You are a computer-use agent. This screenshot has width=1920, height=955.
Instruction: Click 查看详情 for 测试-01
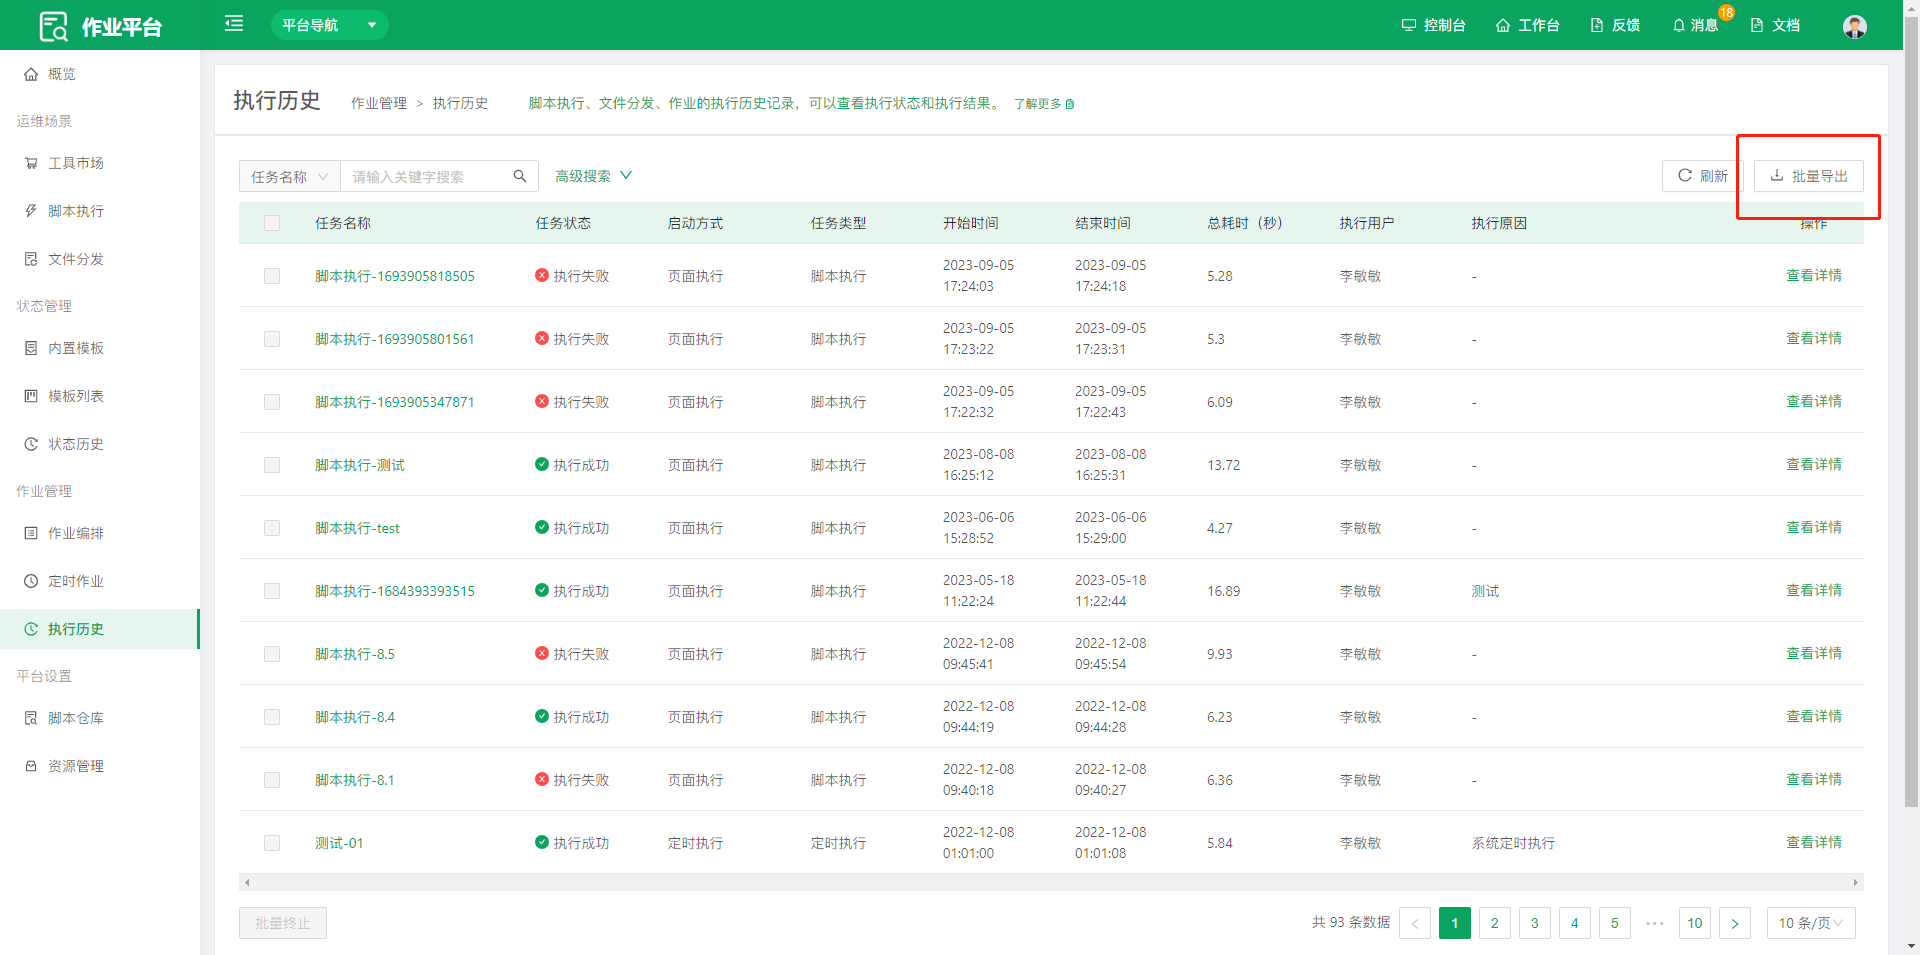pyautogui.click(x=1814, y=842)
